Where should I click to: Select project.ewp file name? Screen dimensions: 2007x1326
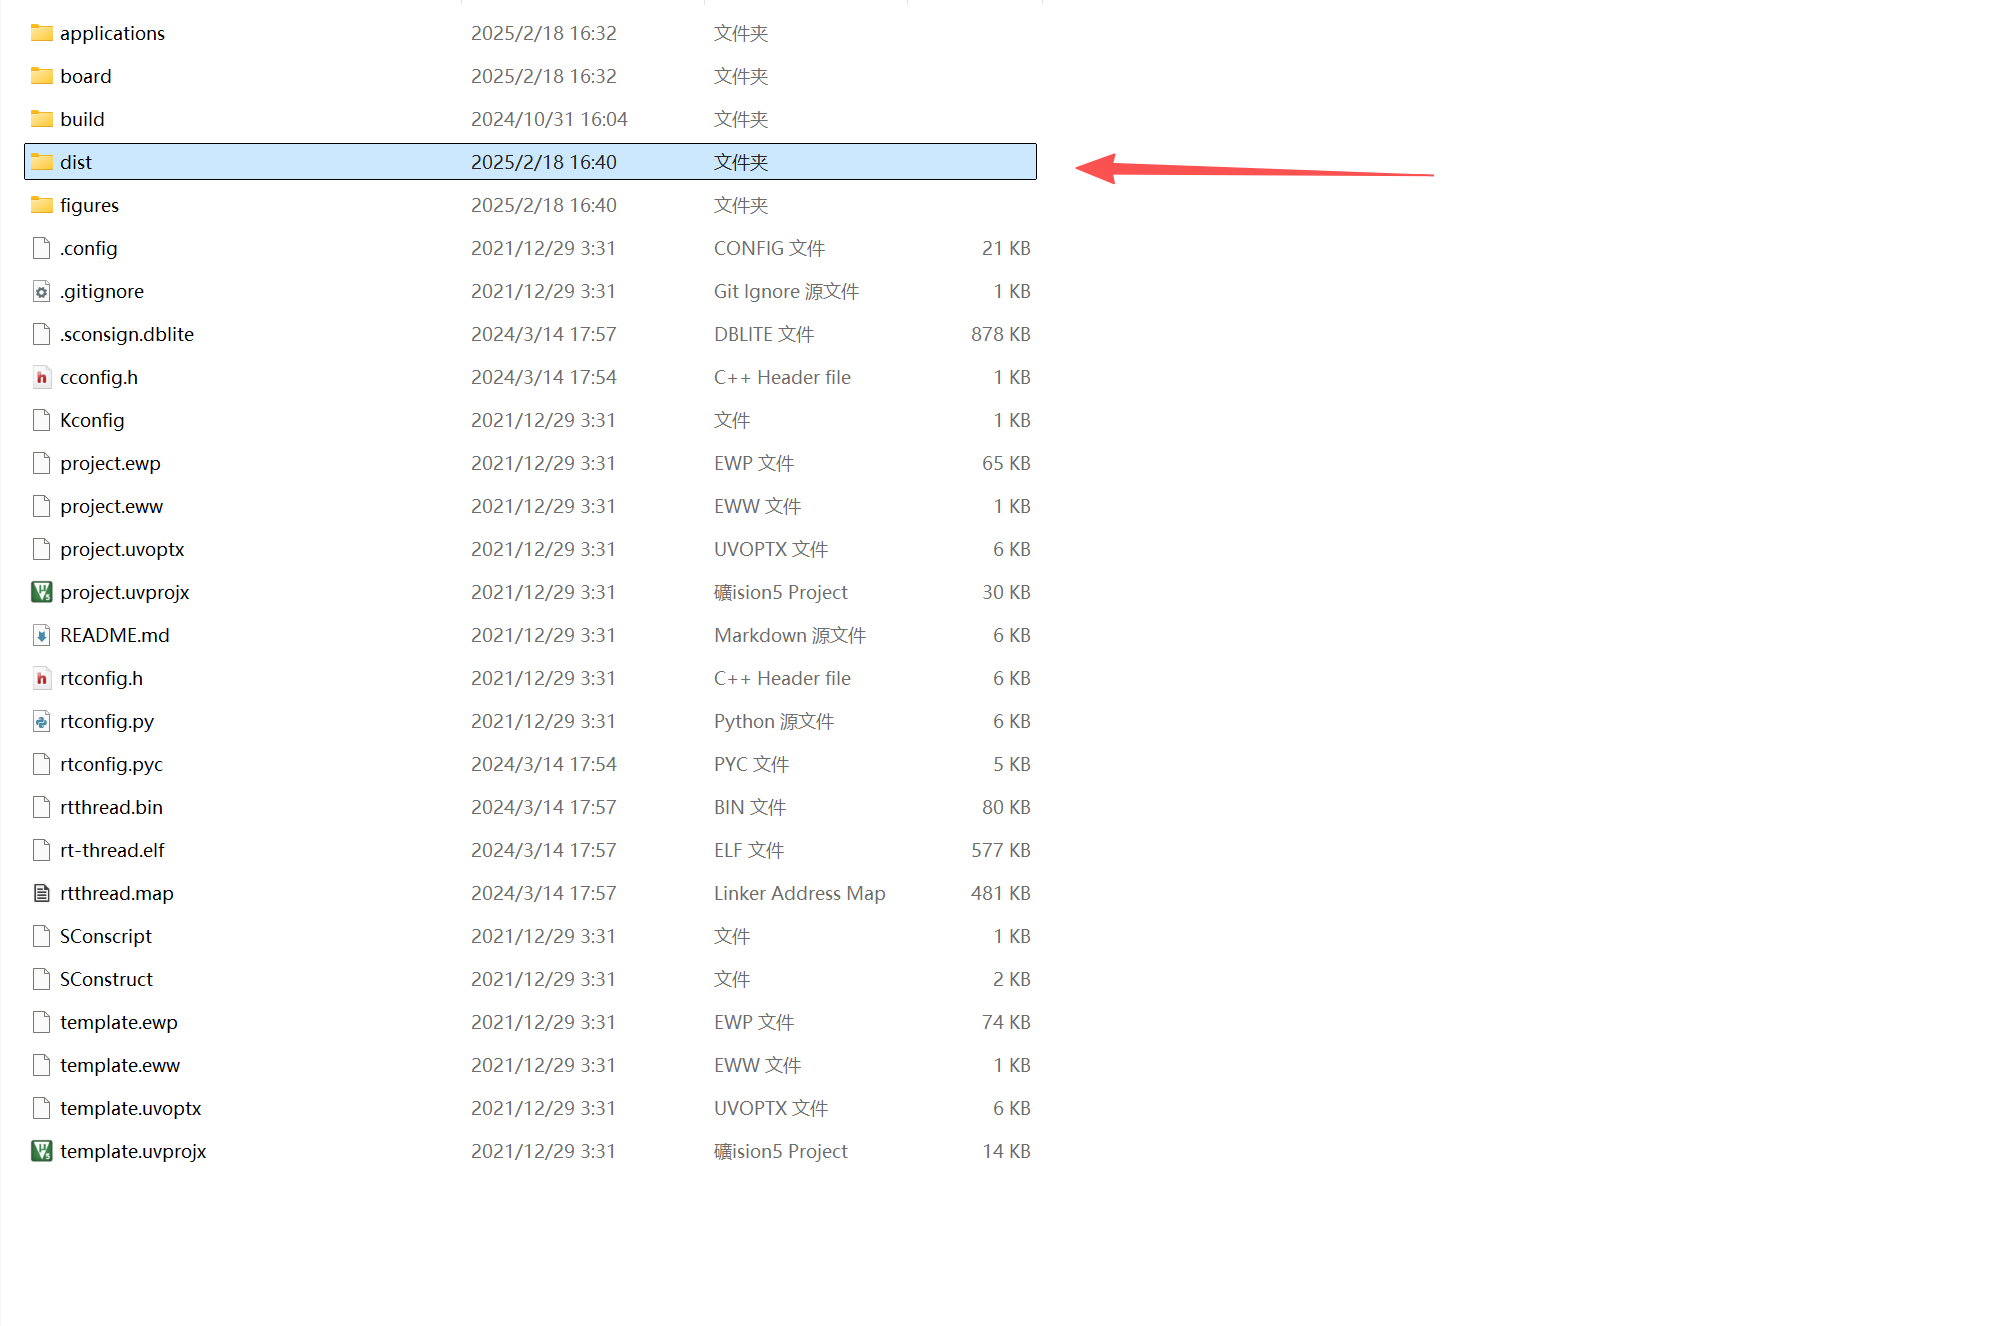point(110,463)
